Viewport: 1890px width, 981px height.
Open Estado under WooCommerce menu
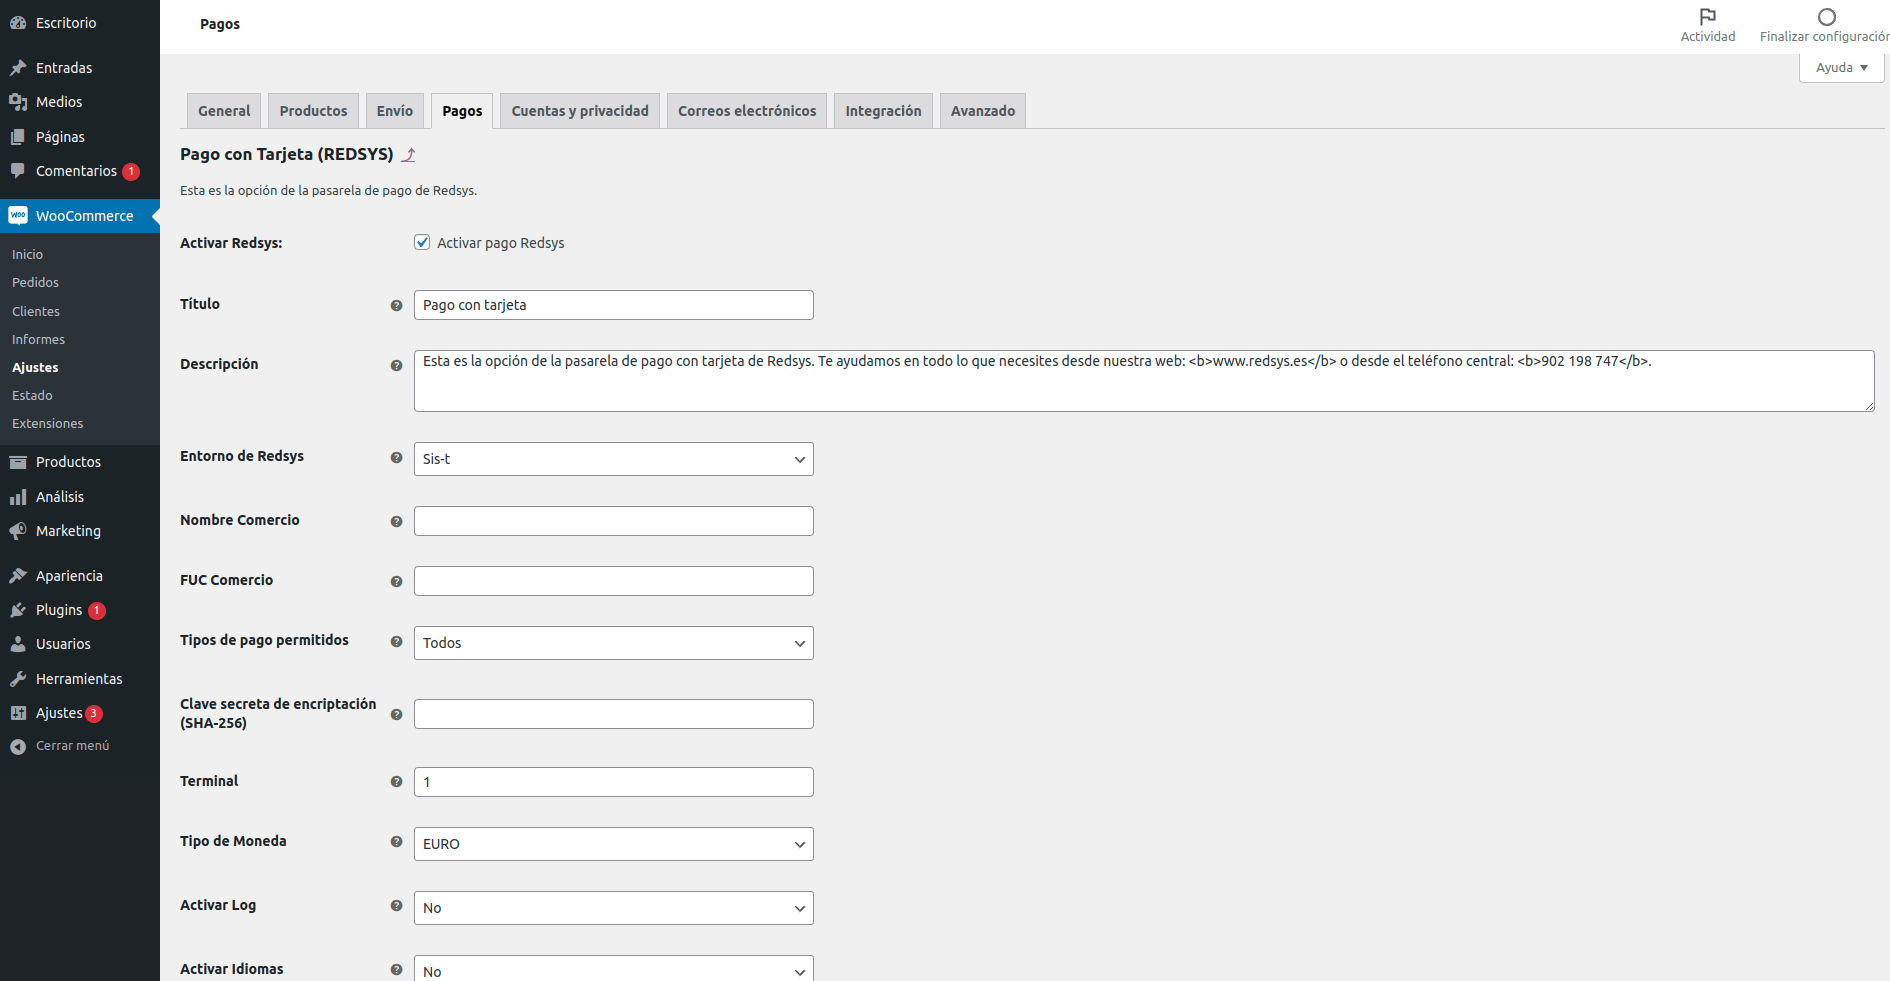tap(33, 396)
